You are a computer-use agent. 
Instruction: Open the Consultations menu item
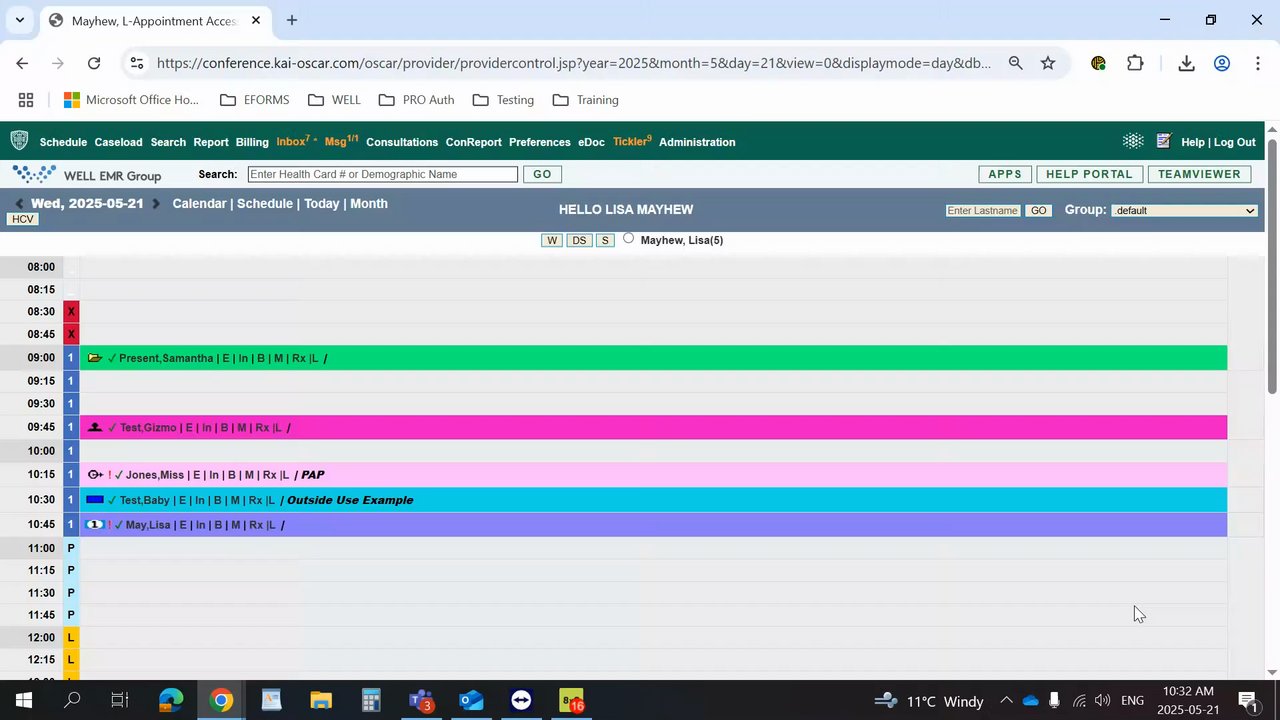tap(402, 142)
